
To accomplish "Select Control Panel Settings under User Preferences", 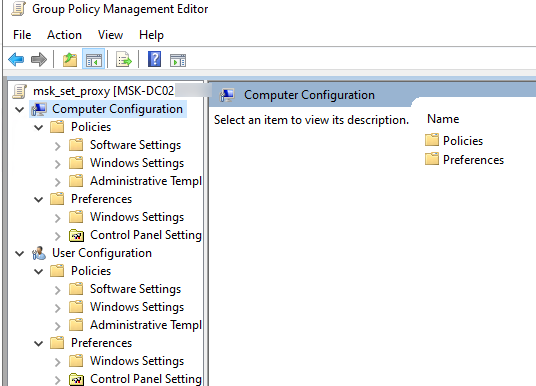I will pyautogui.click(x=146, y=379).
